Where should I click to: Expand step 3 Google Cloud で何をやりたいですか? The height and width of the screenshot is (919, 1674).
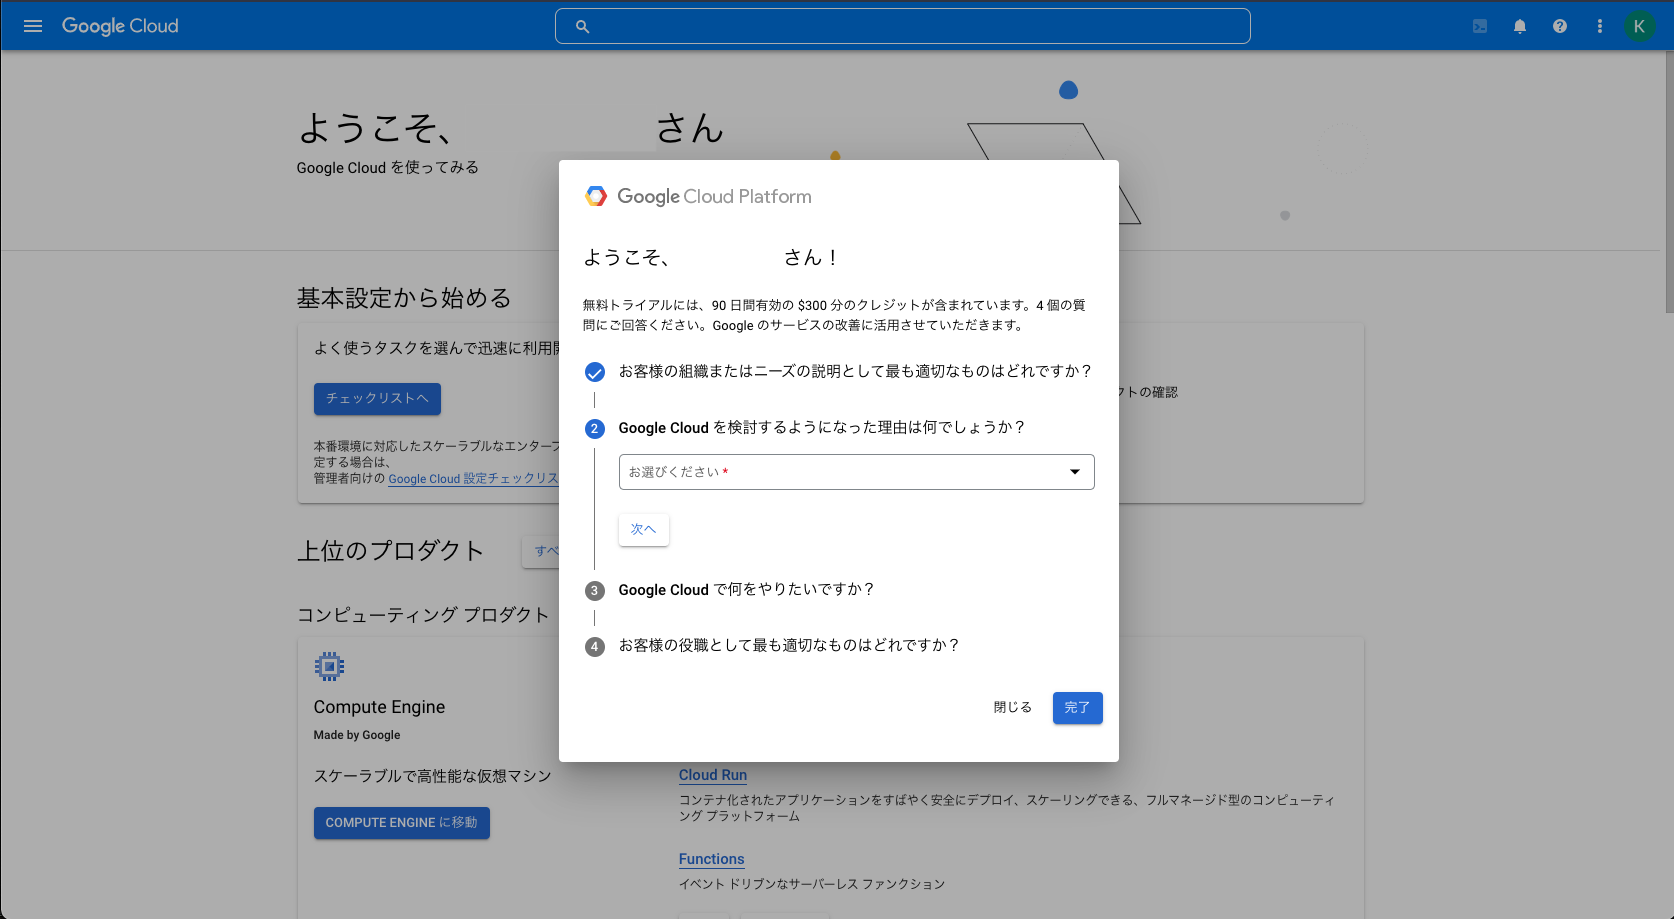pos(746,590)
